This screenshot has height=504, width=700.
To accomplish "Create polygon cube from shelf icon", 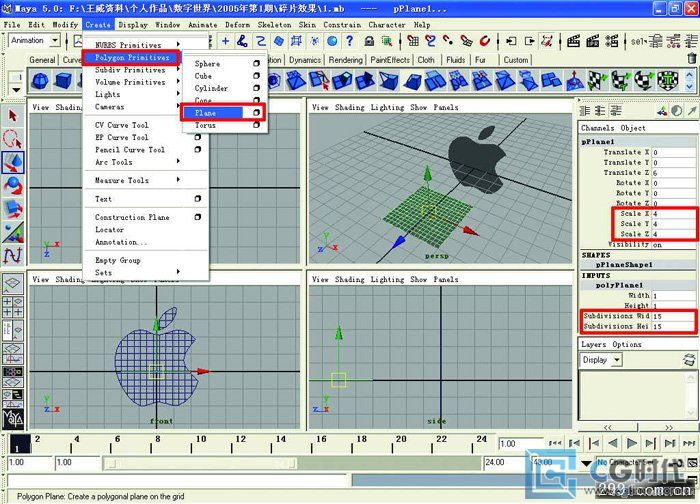I will tap(63, 81).
